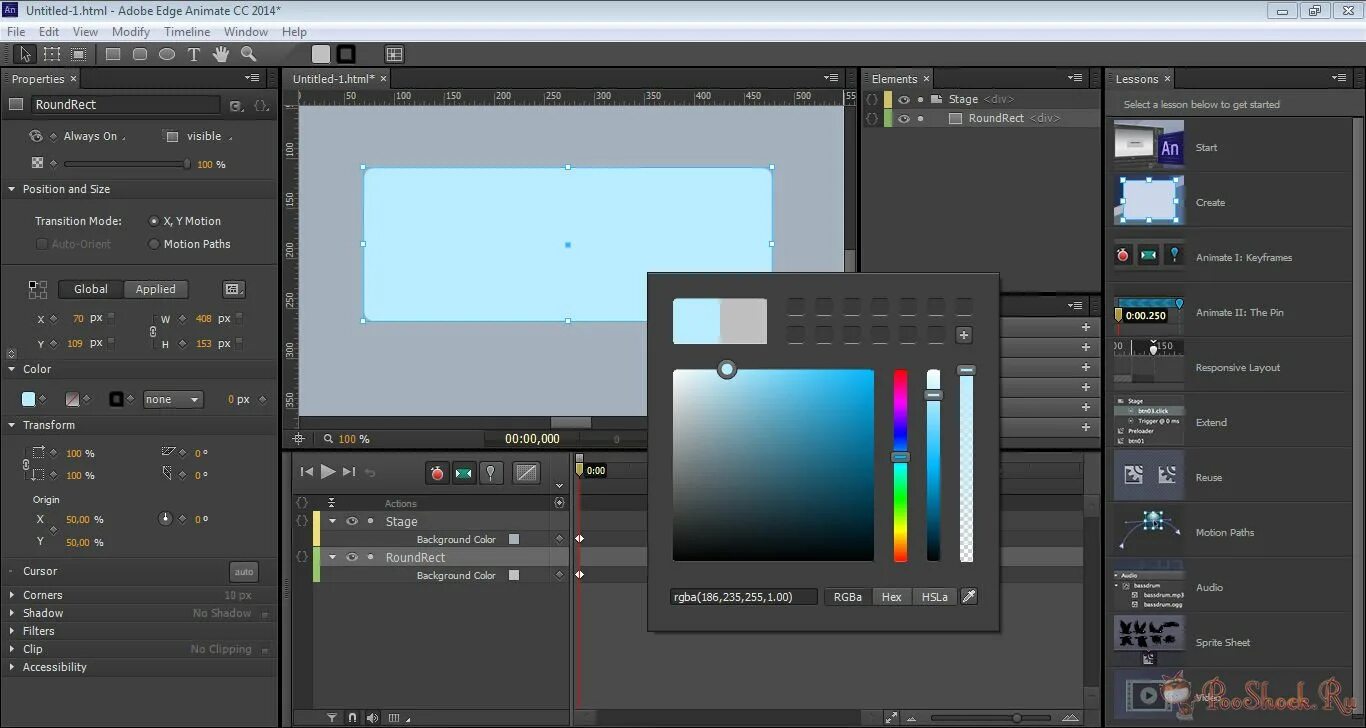Screen dimensions: 1366x728
Task: Toggle Stage visibility eye in timeline
Action: coord(352,521)
